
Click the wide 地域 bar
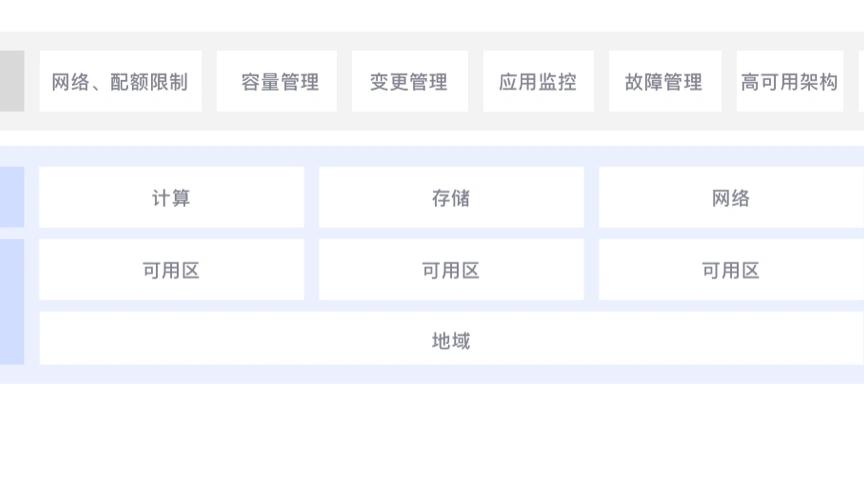pyautogui.click(x=452, y=338)
